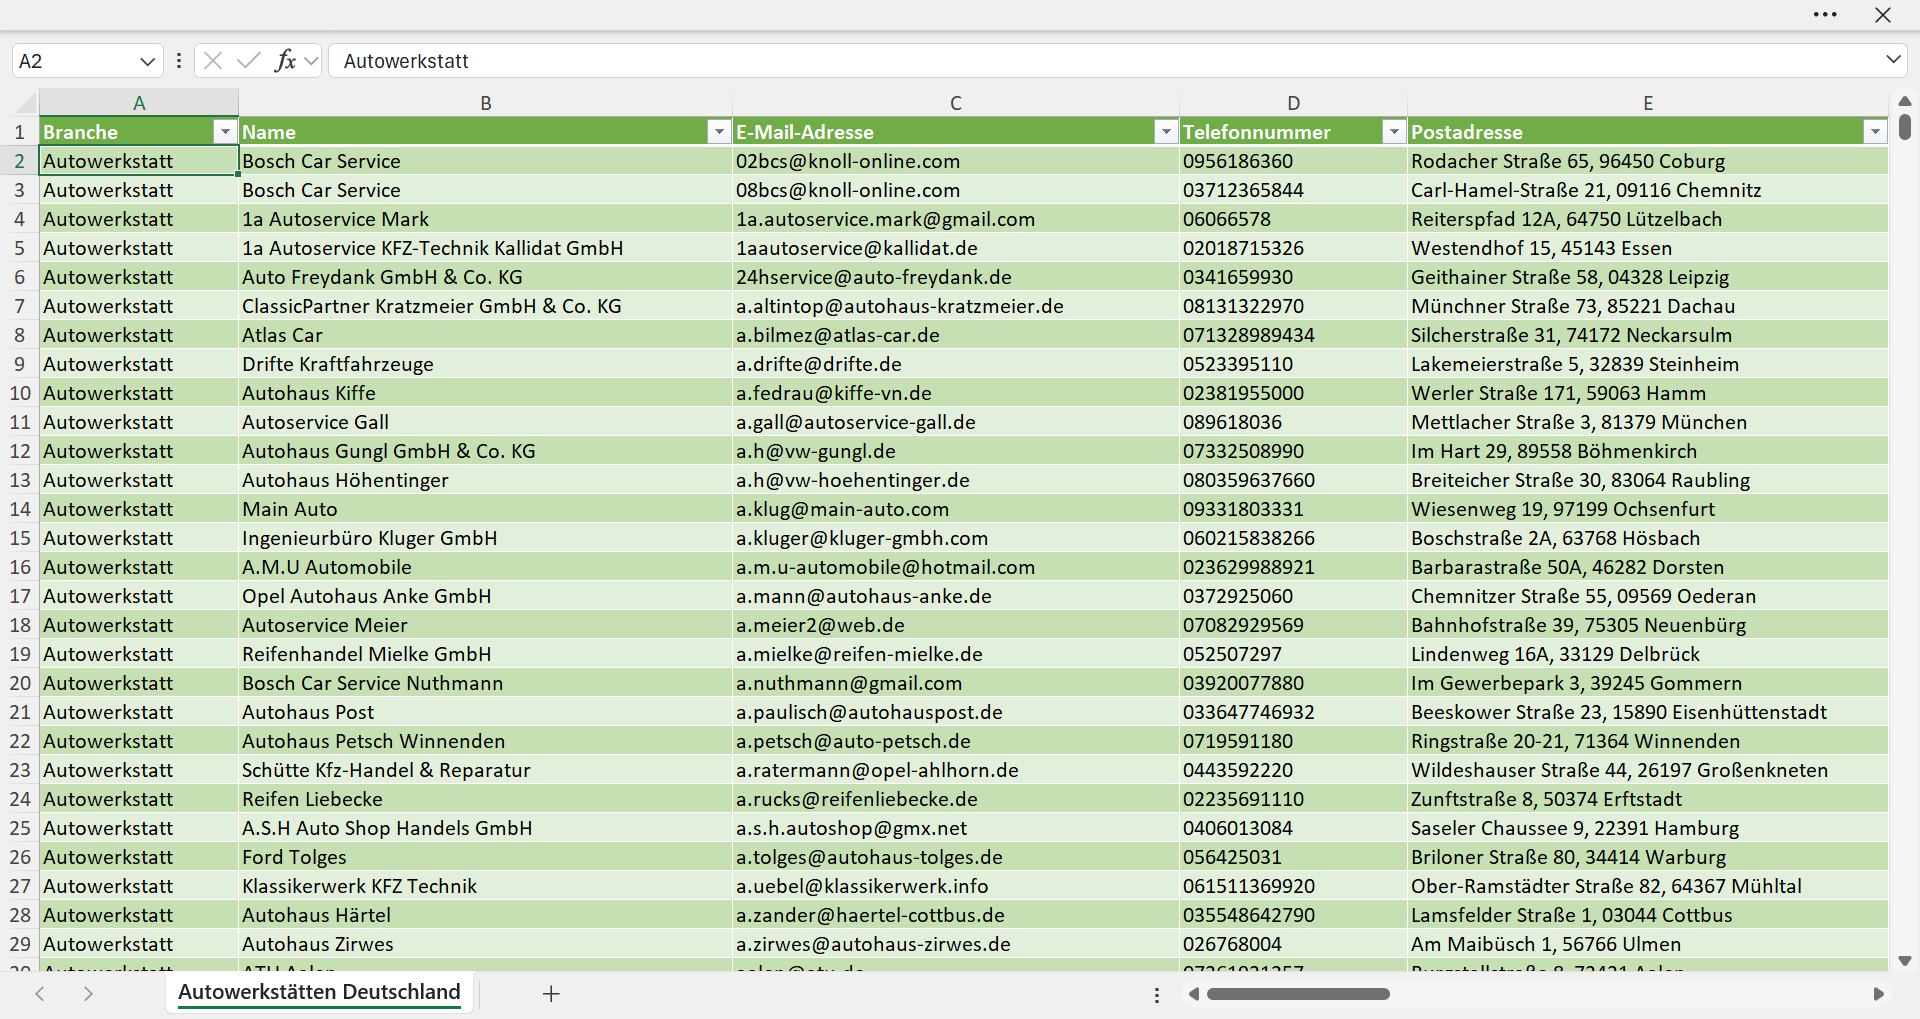Select column B header

click(486, 103)
